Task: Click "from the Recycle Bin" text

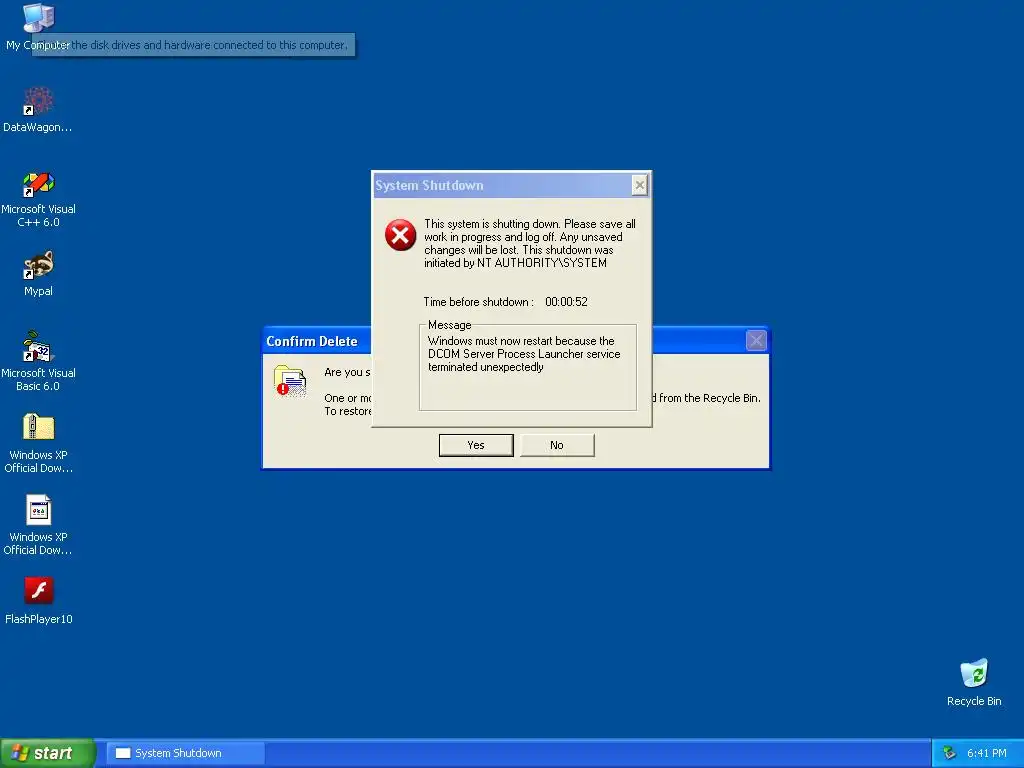Action: coord(709,398)
